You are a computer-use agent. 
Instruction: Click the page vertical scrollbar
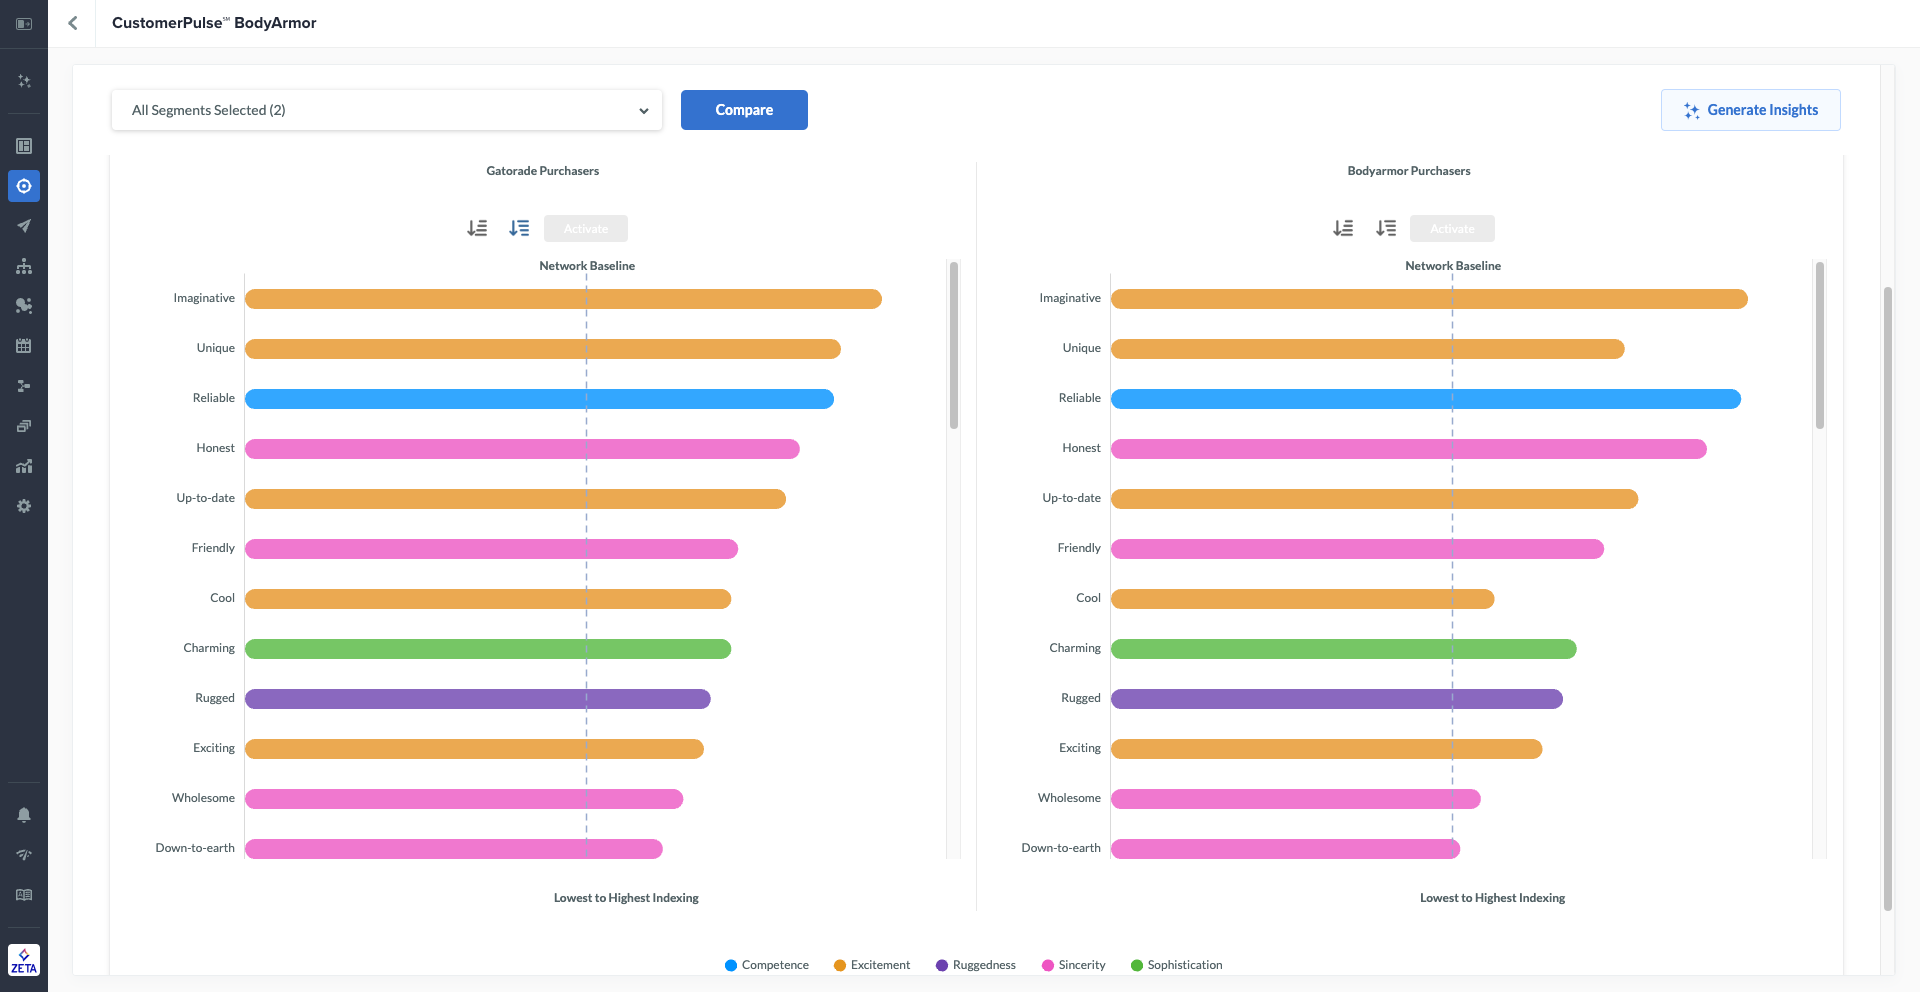click(x=1888, y=598)
